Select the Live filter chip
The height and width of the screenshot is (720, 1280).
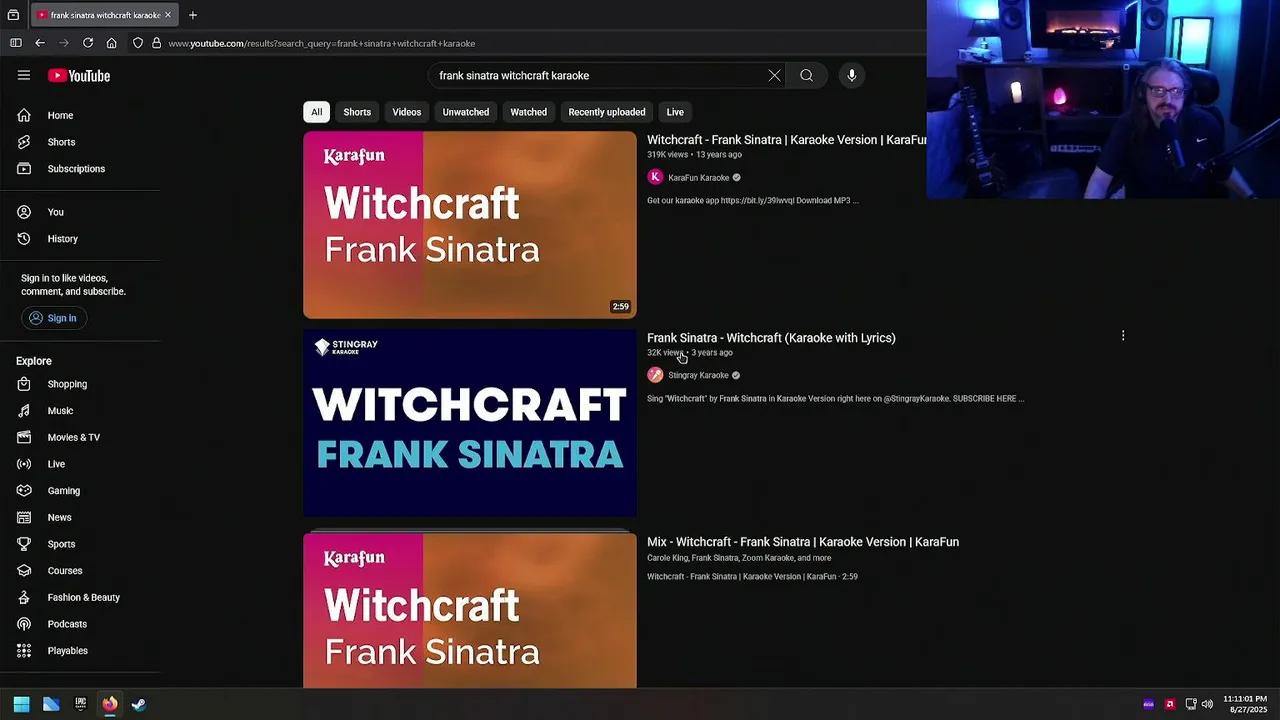pyautogui.click(x=675, y=112)
